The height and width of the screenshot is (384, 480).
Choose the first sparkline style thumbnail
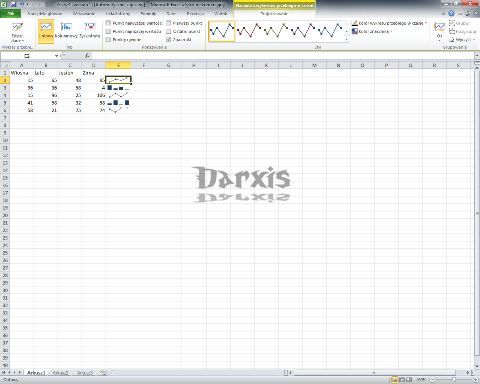coord(222,31)
